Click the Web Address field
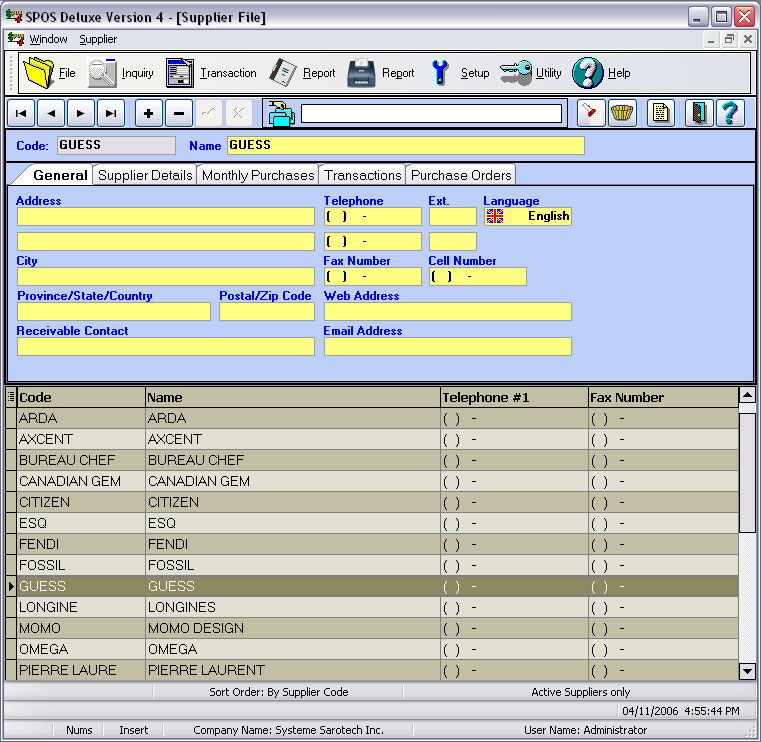This screenshot has height=742, width=761. pyautogui.click(x=447, y=312)
